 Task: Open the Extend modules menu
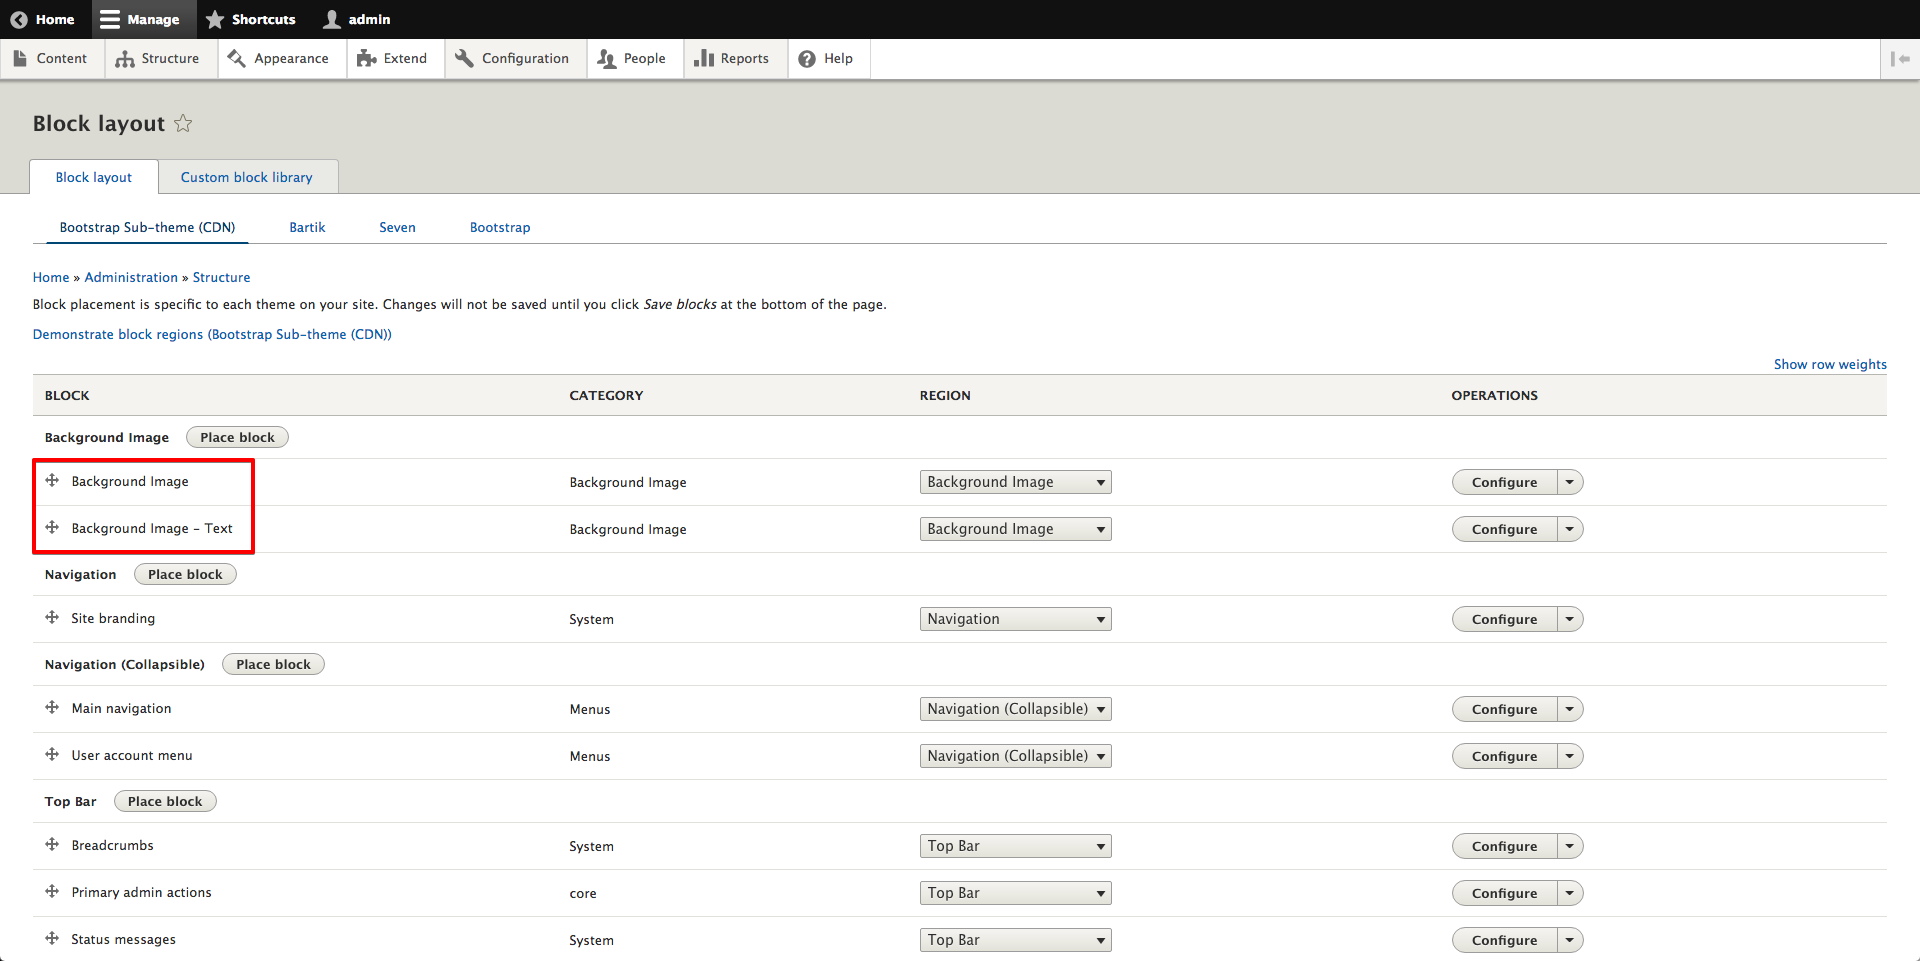pyautogui.click(x=393, y=59)
